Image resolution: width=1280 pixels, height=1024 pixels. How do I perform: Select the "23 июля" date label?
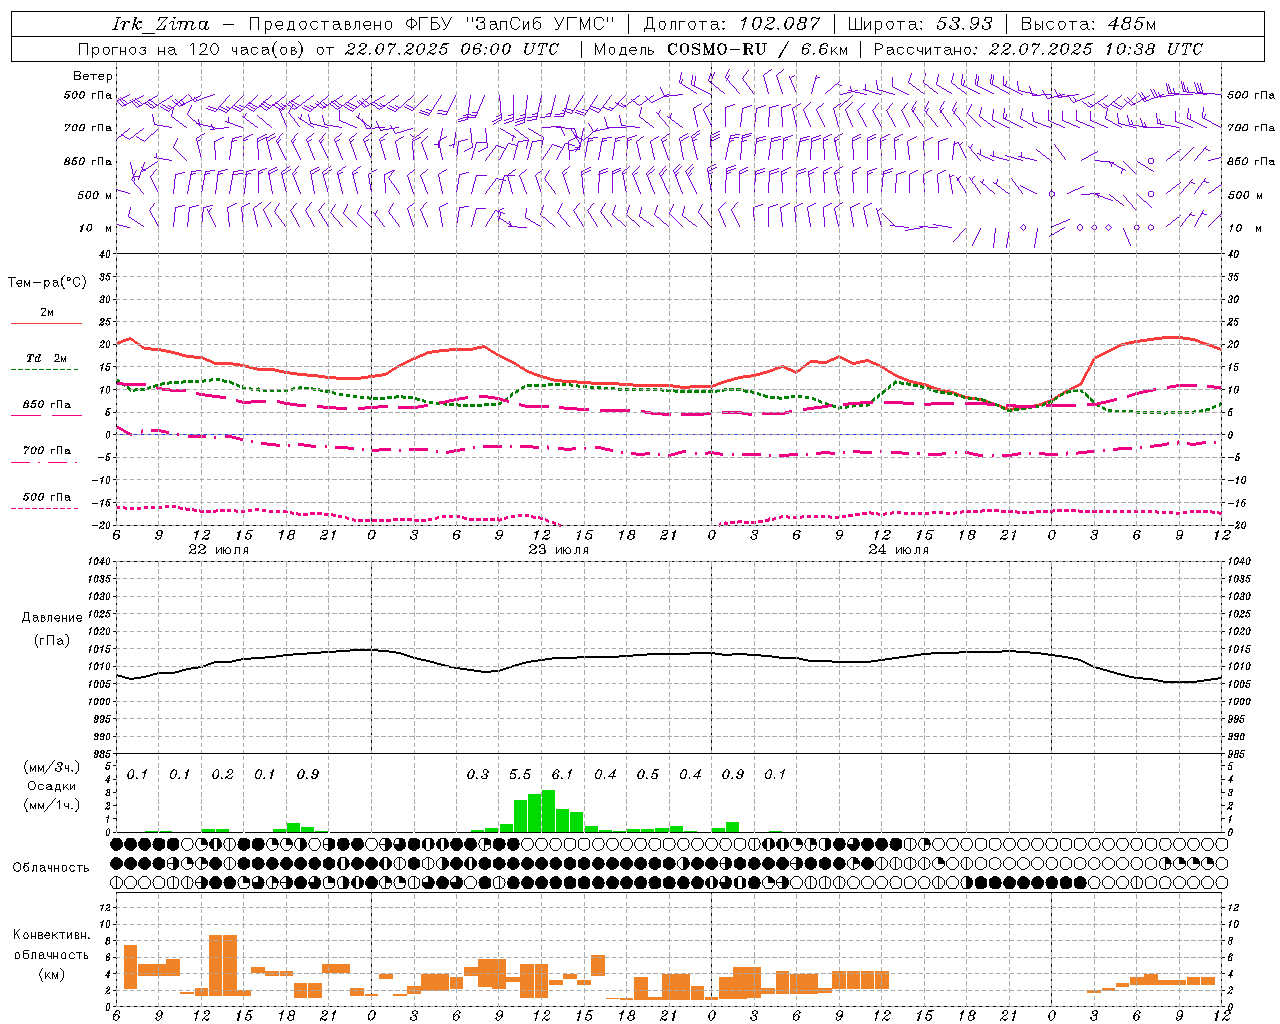click(x=559, y=550)
